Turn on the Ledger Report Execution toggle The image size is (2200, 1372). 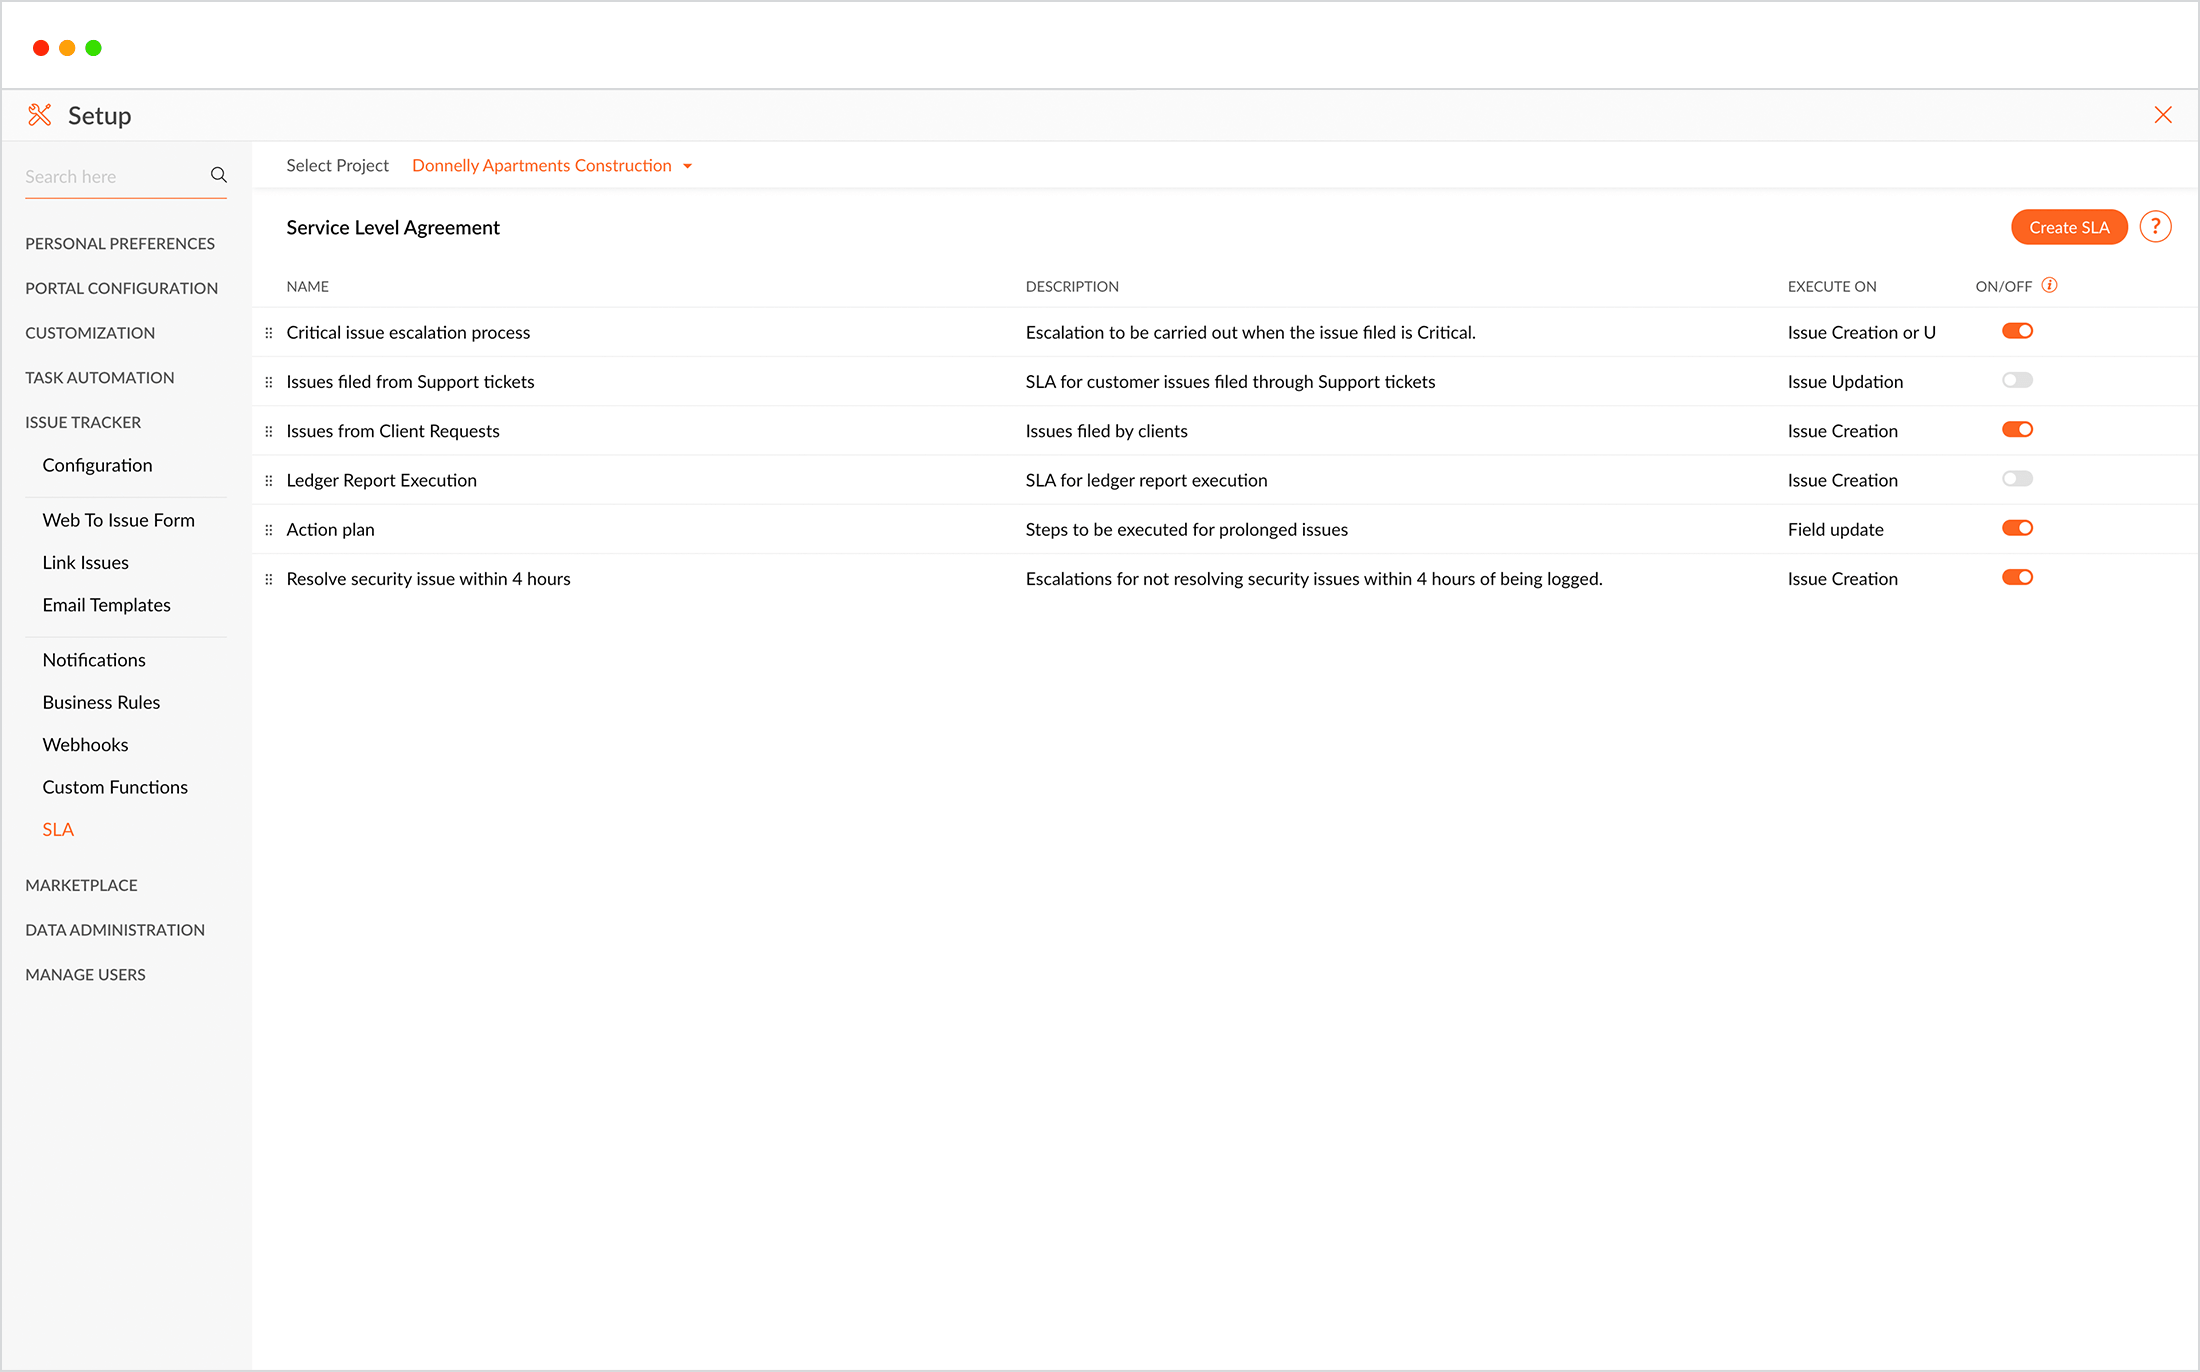tap(2017, 479)
